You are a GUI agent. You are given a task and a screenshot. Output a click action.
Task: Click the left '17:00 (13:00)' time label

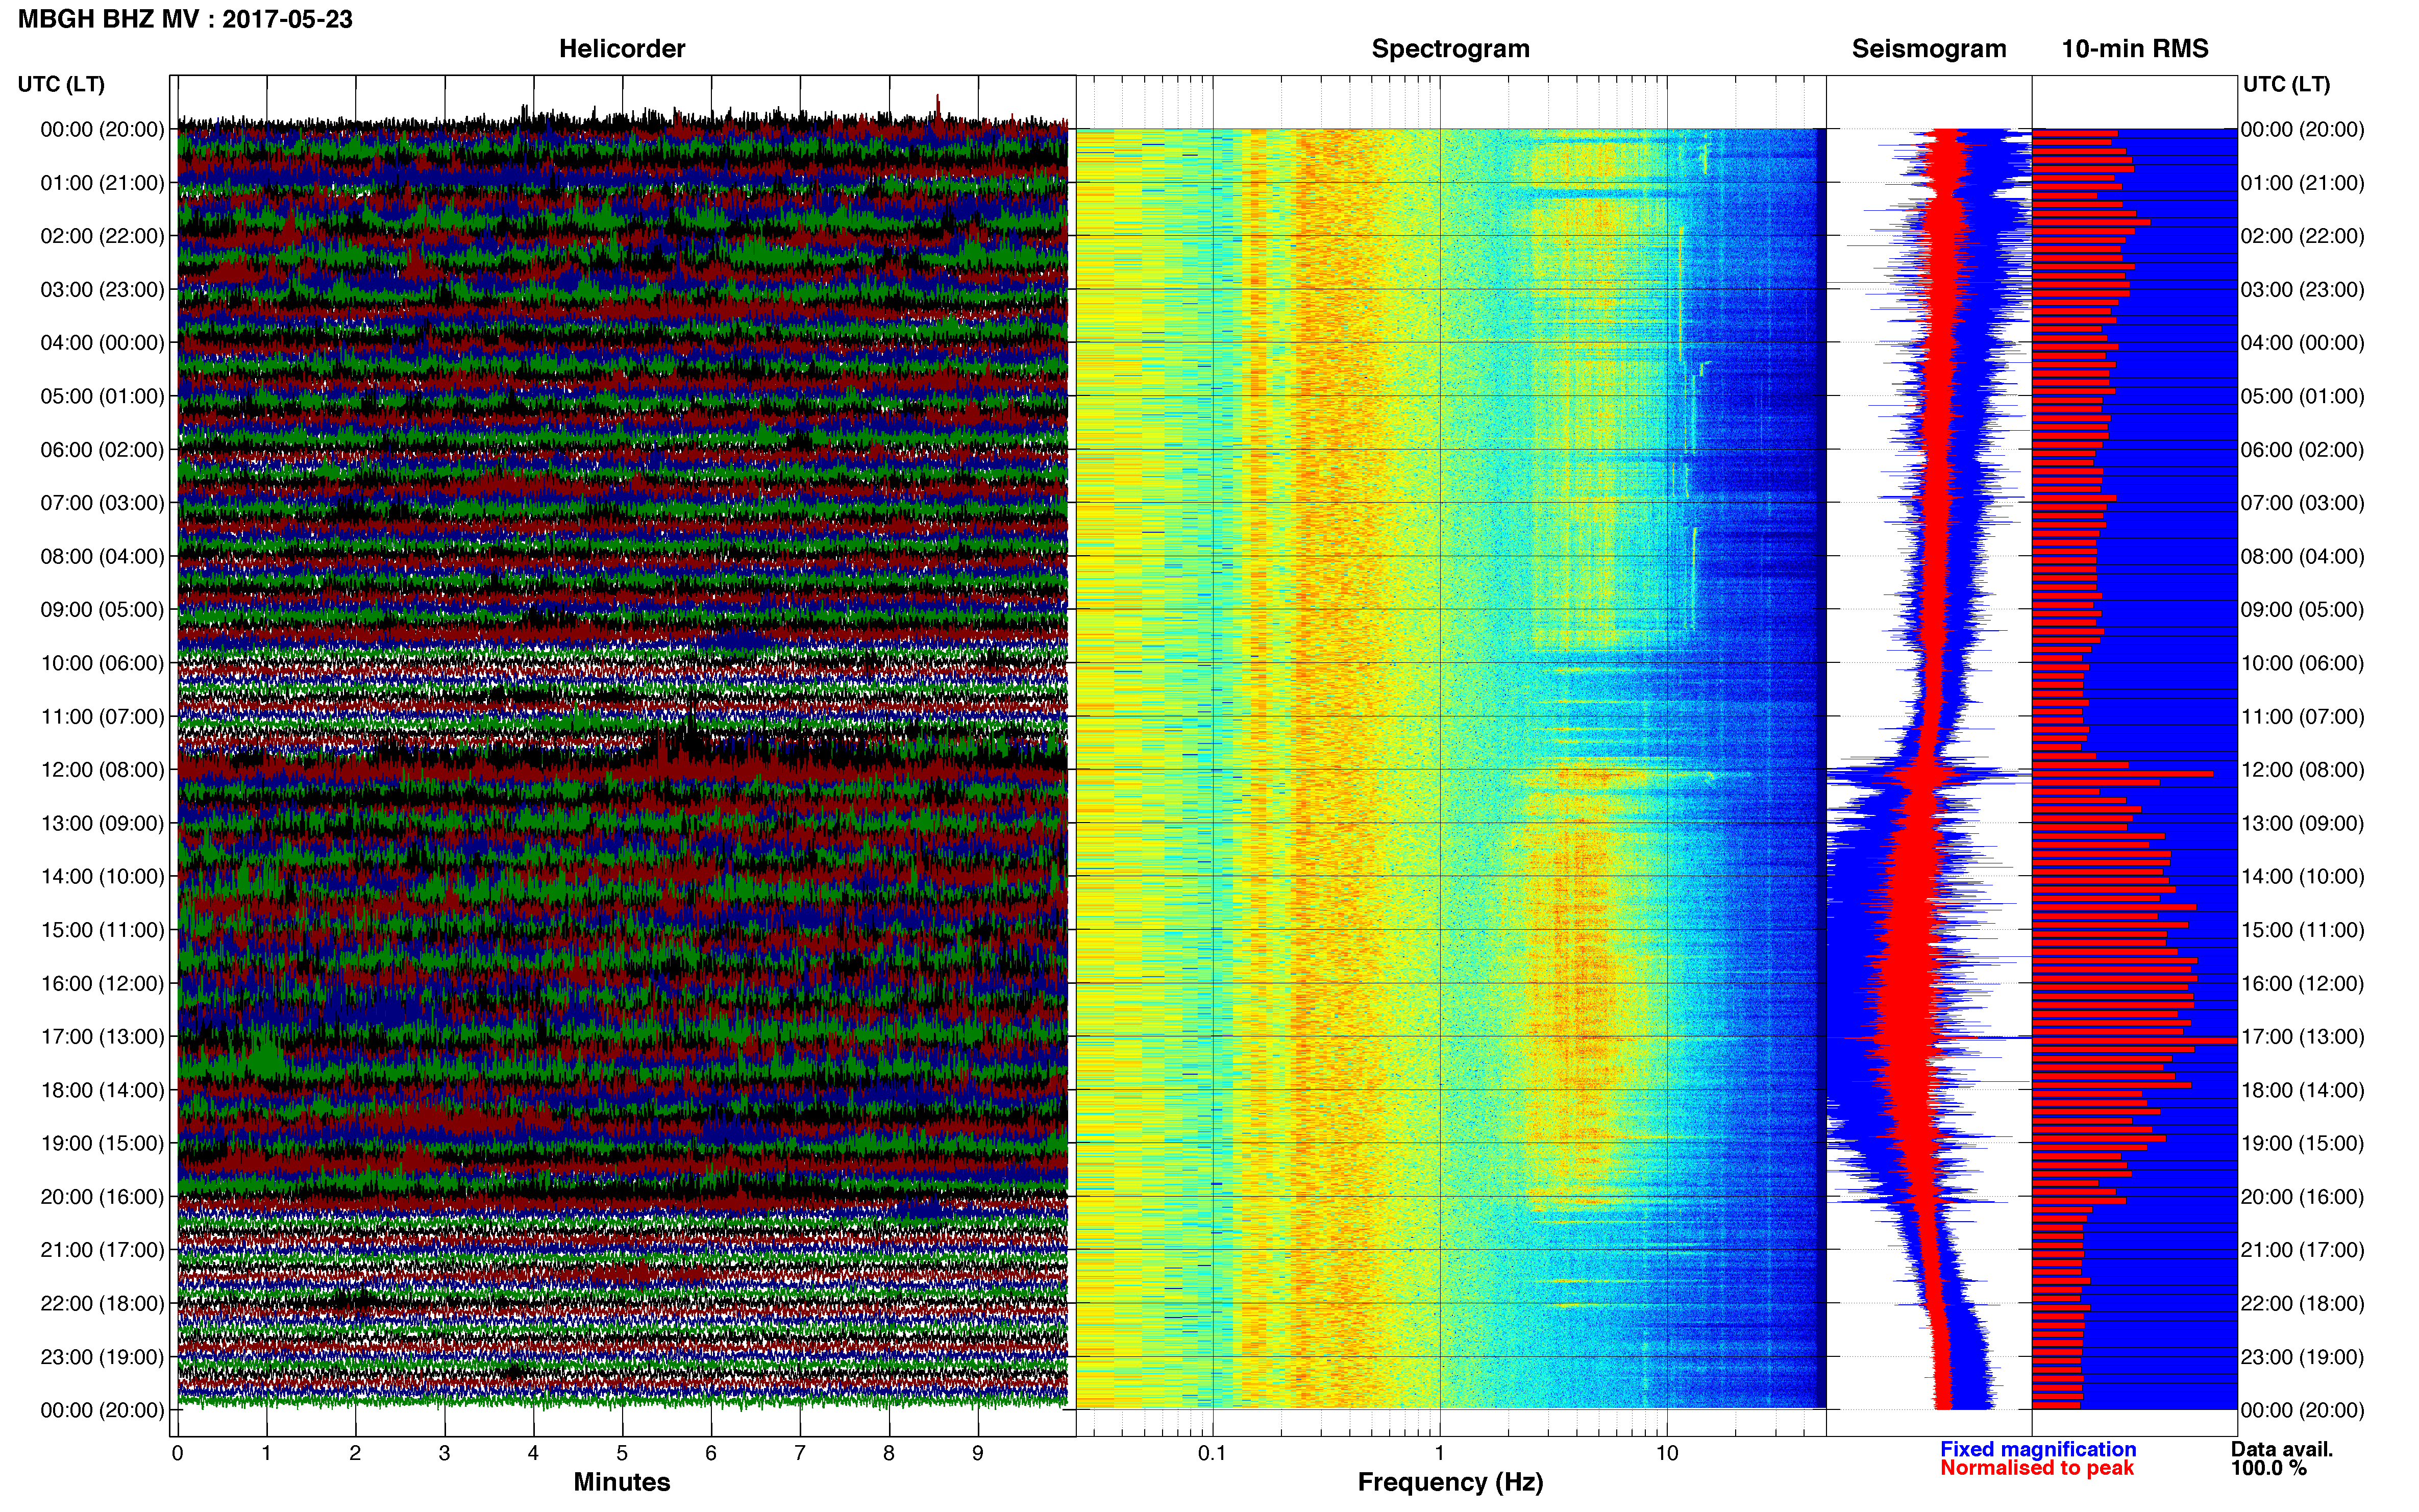click(x=102, y=1037)
